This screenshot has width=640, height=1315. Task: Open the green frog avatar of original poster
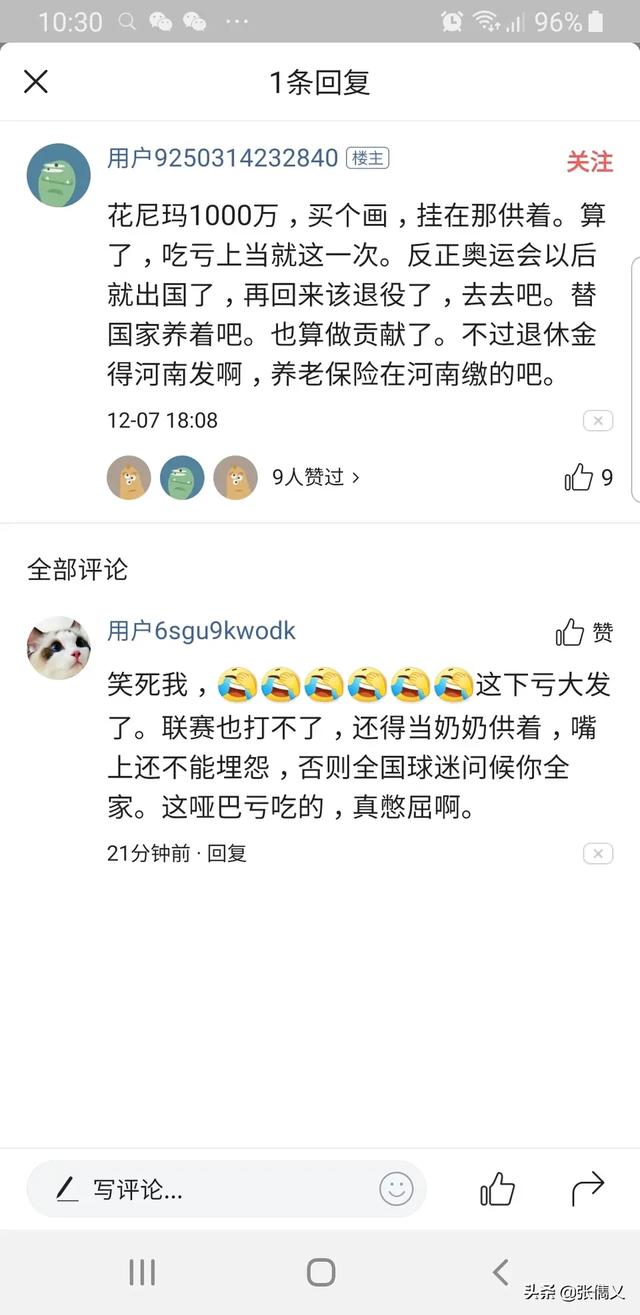pos(58,174)
